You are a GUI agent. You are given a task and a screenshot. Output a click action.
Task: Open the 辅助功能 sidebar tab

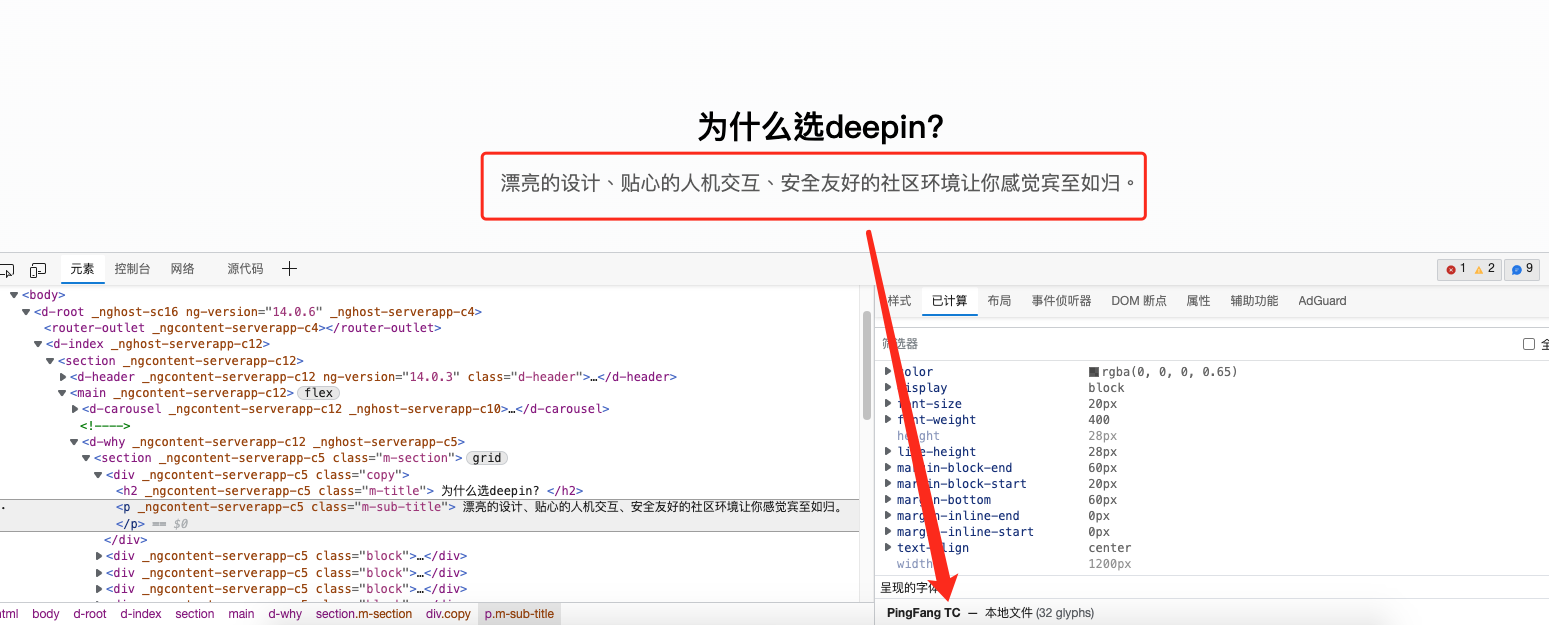pos(1254,301)
